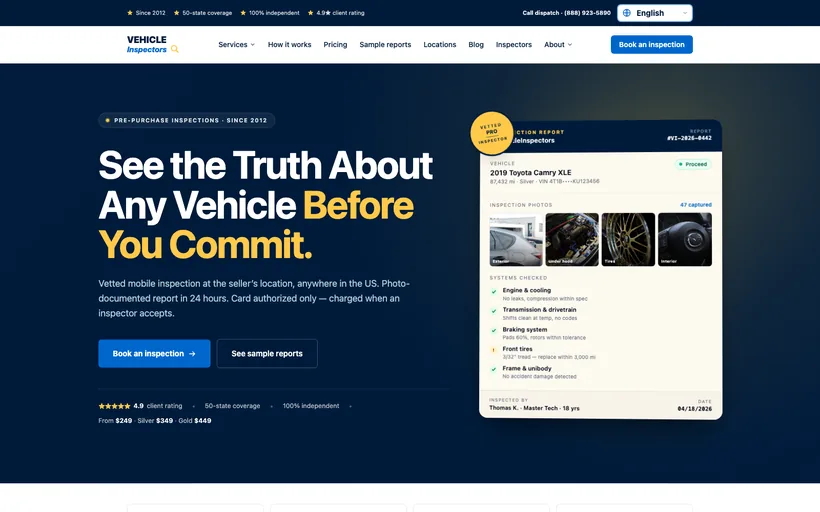Open the Under hood inspection photo
The height and width of the screenshot is (512, 820).
572,239
